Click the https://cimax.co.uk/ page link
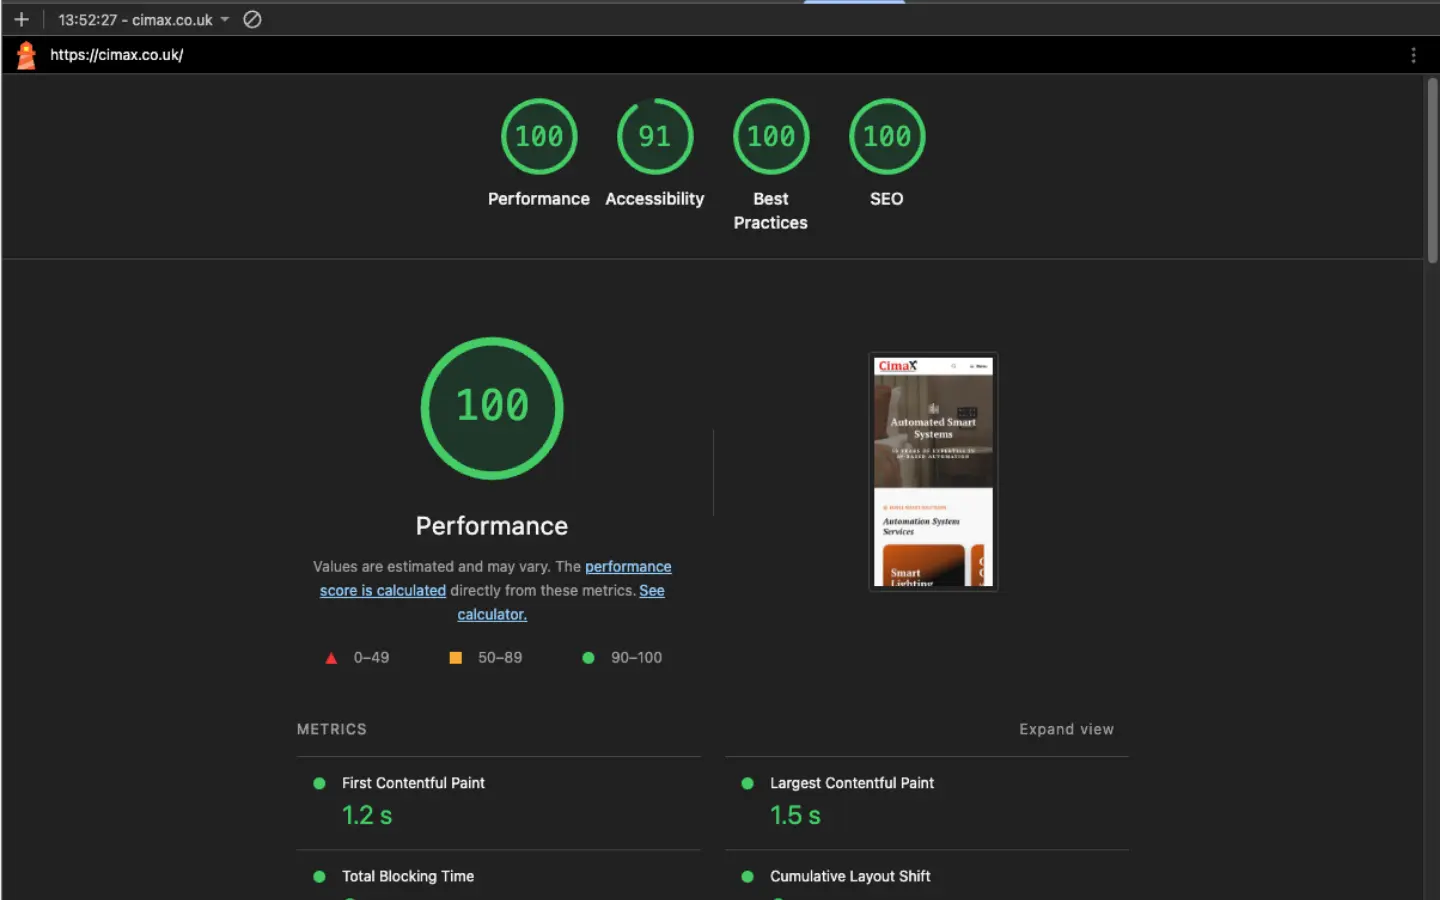The image size is (1440, 900). coord(117,55)
